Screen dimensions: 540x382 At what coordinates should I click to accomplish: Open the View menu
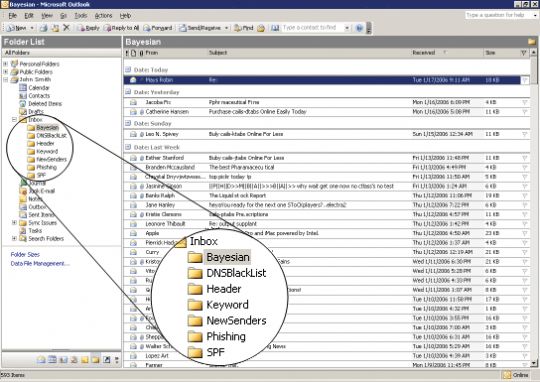click(47, 16)
